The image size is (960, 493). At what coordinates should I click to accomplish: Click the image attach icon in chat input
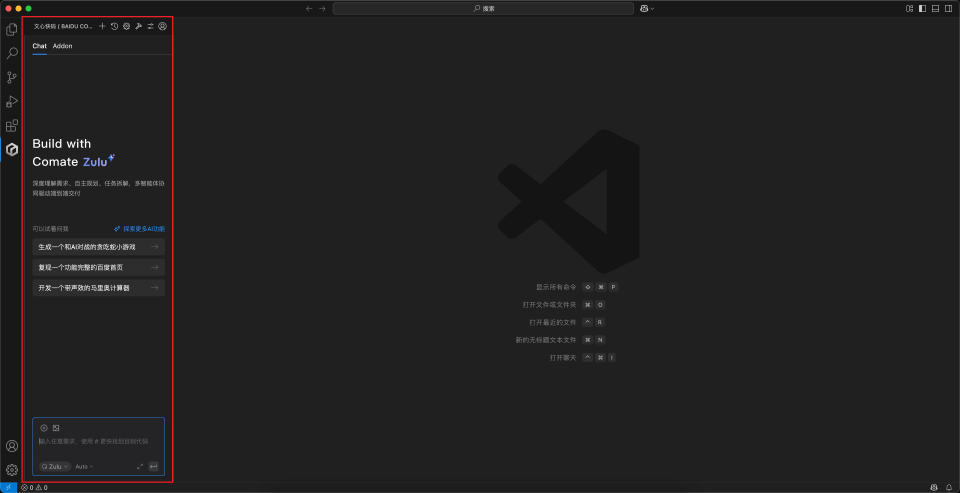coord(56,428)
